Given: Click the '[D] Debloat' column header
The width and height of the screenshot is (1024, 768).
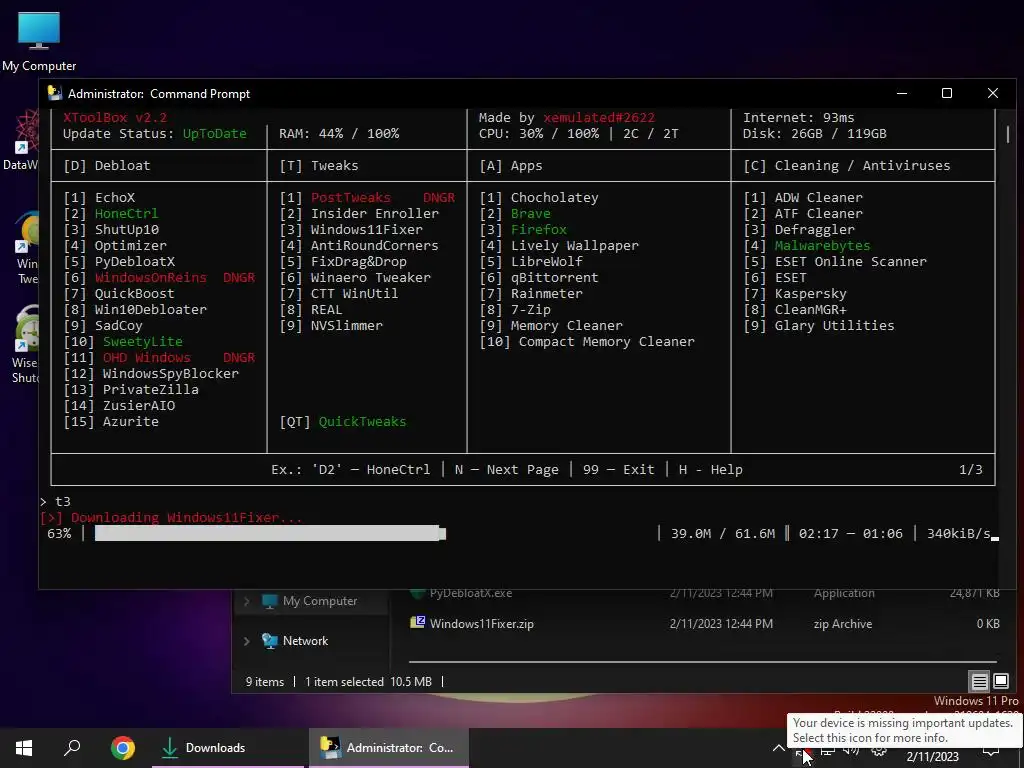Looking at the screenshot, I should point(107,165).
